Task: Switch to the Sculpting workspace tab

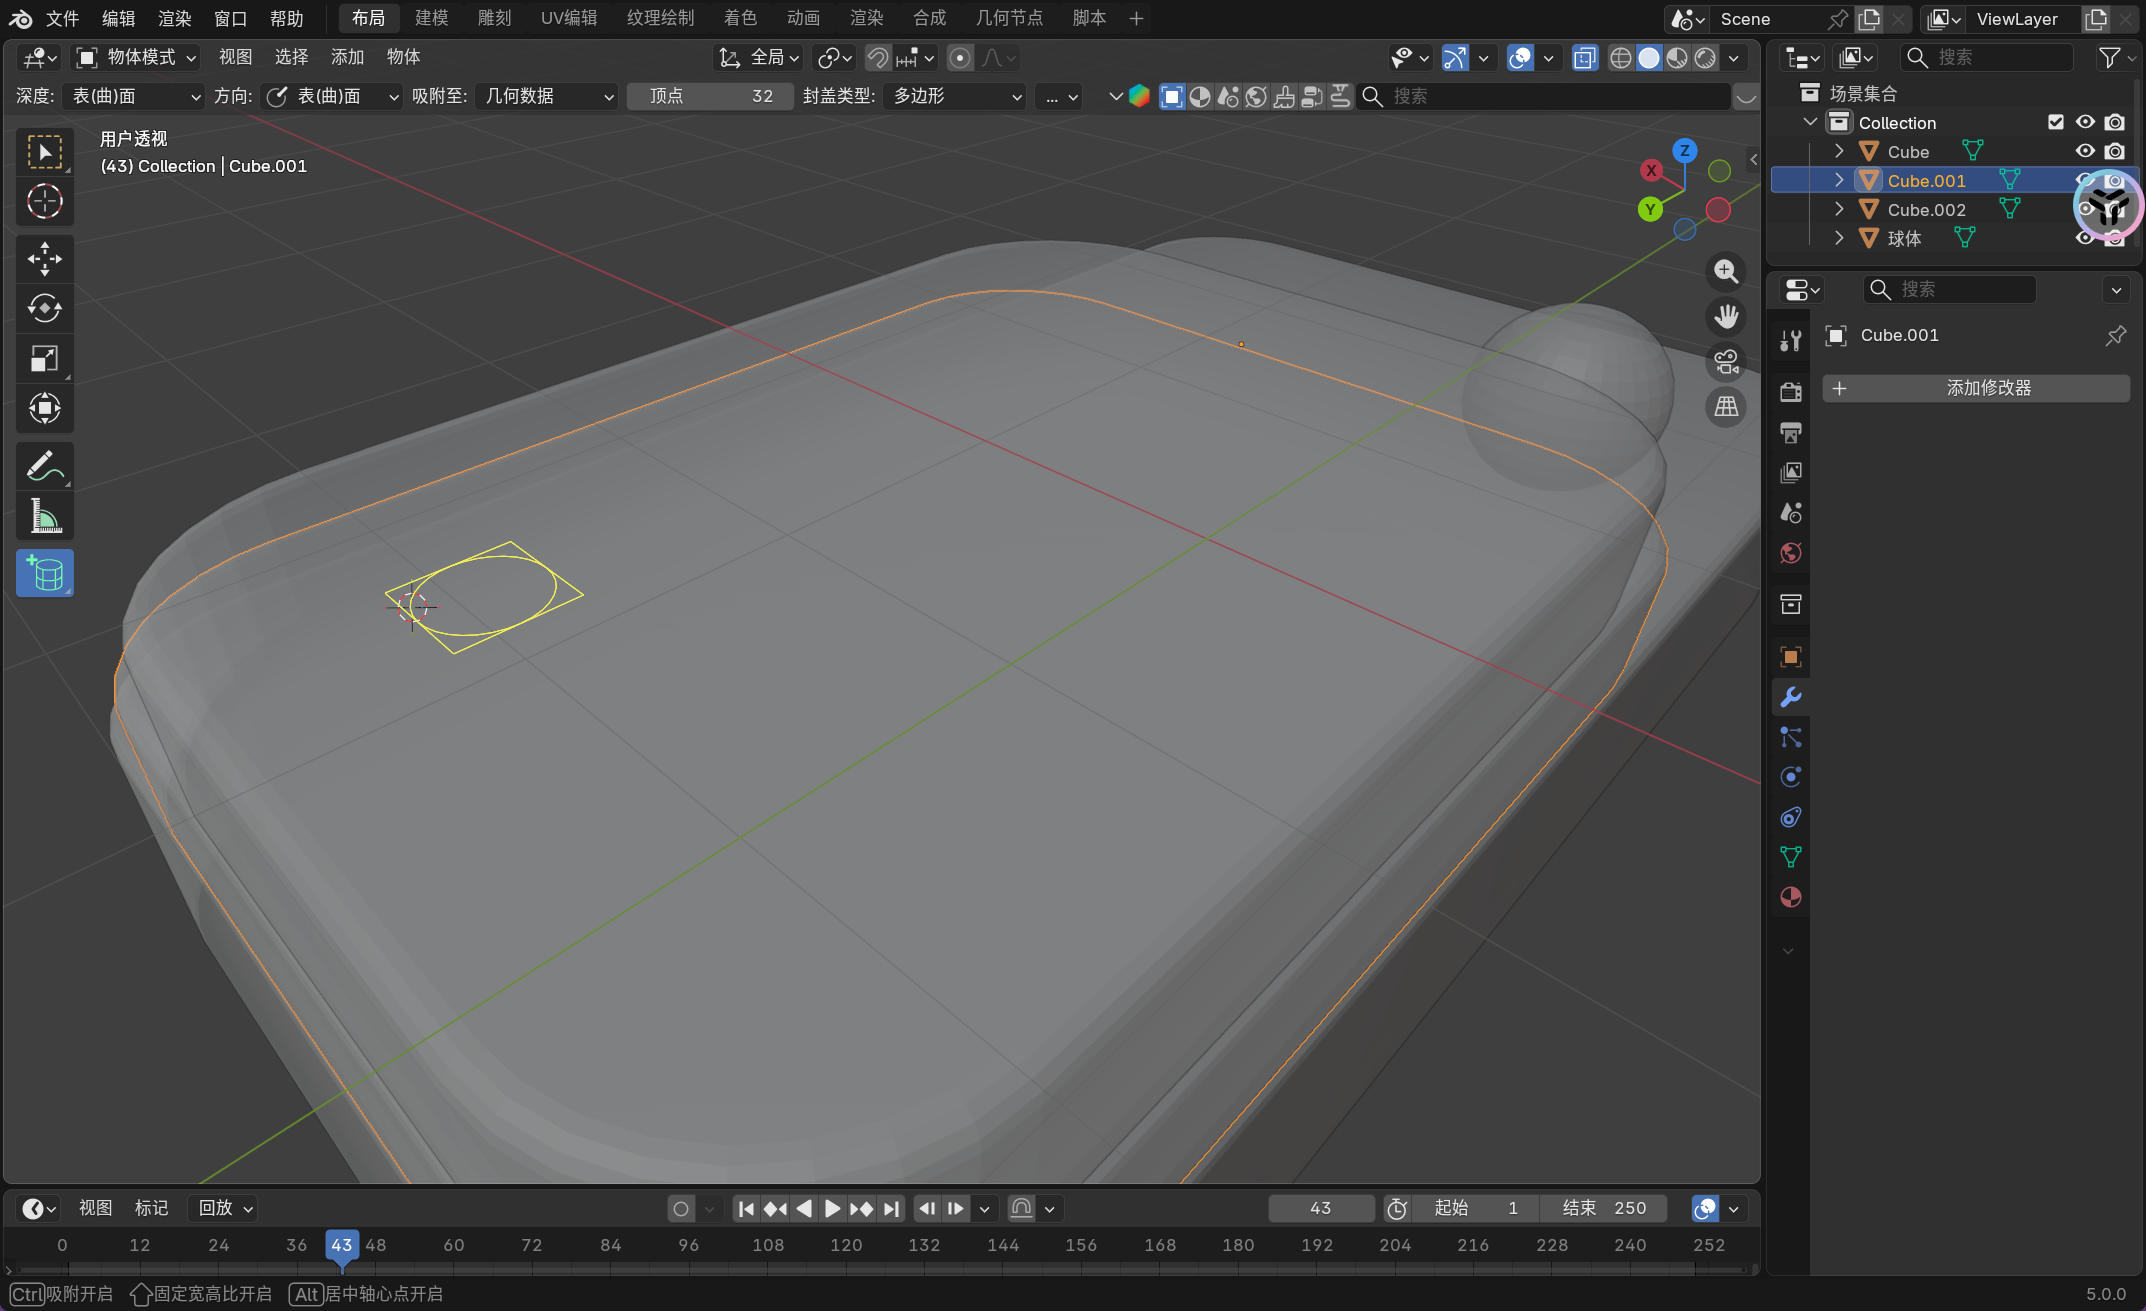Action: pos(494,18)
